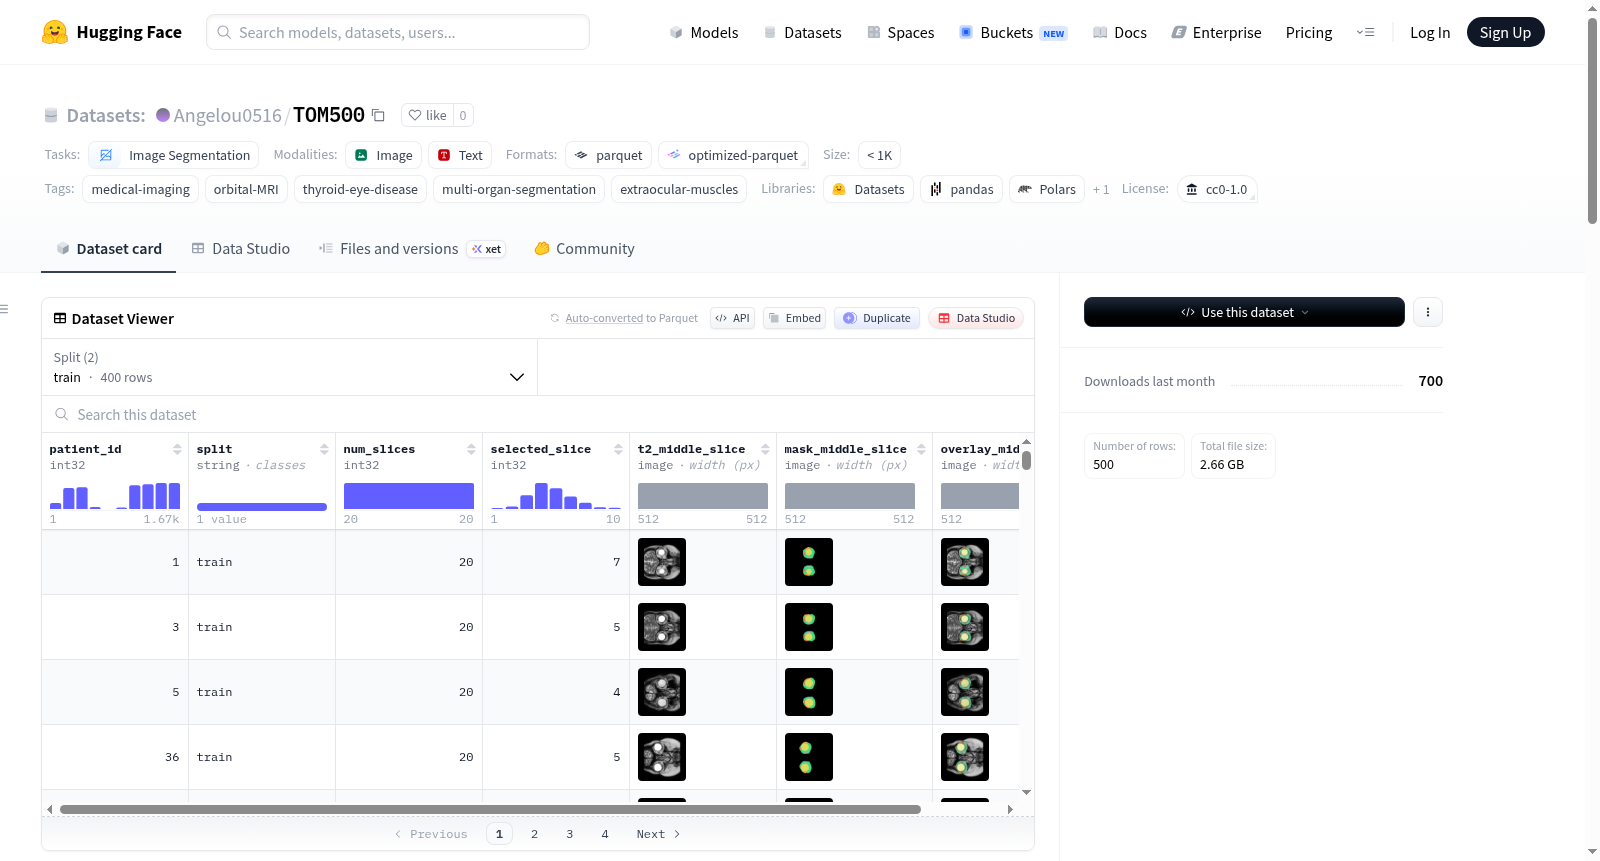Screen dimensions: 1600x861
Task: Go to page 4 of the dataset
Action: 605,834
